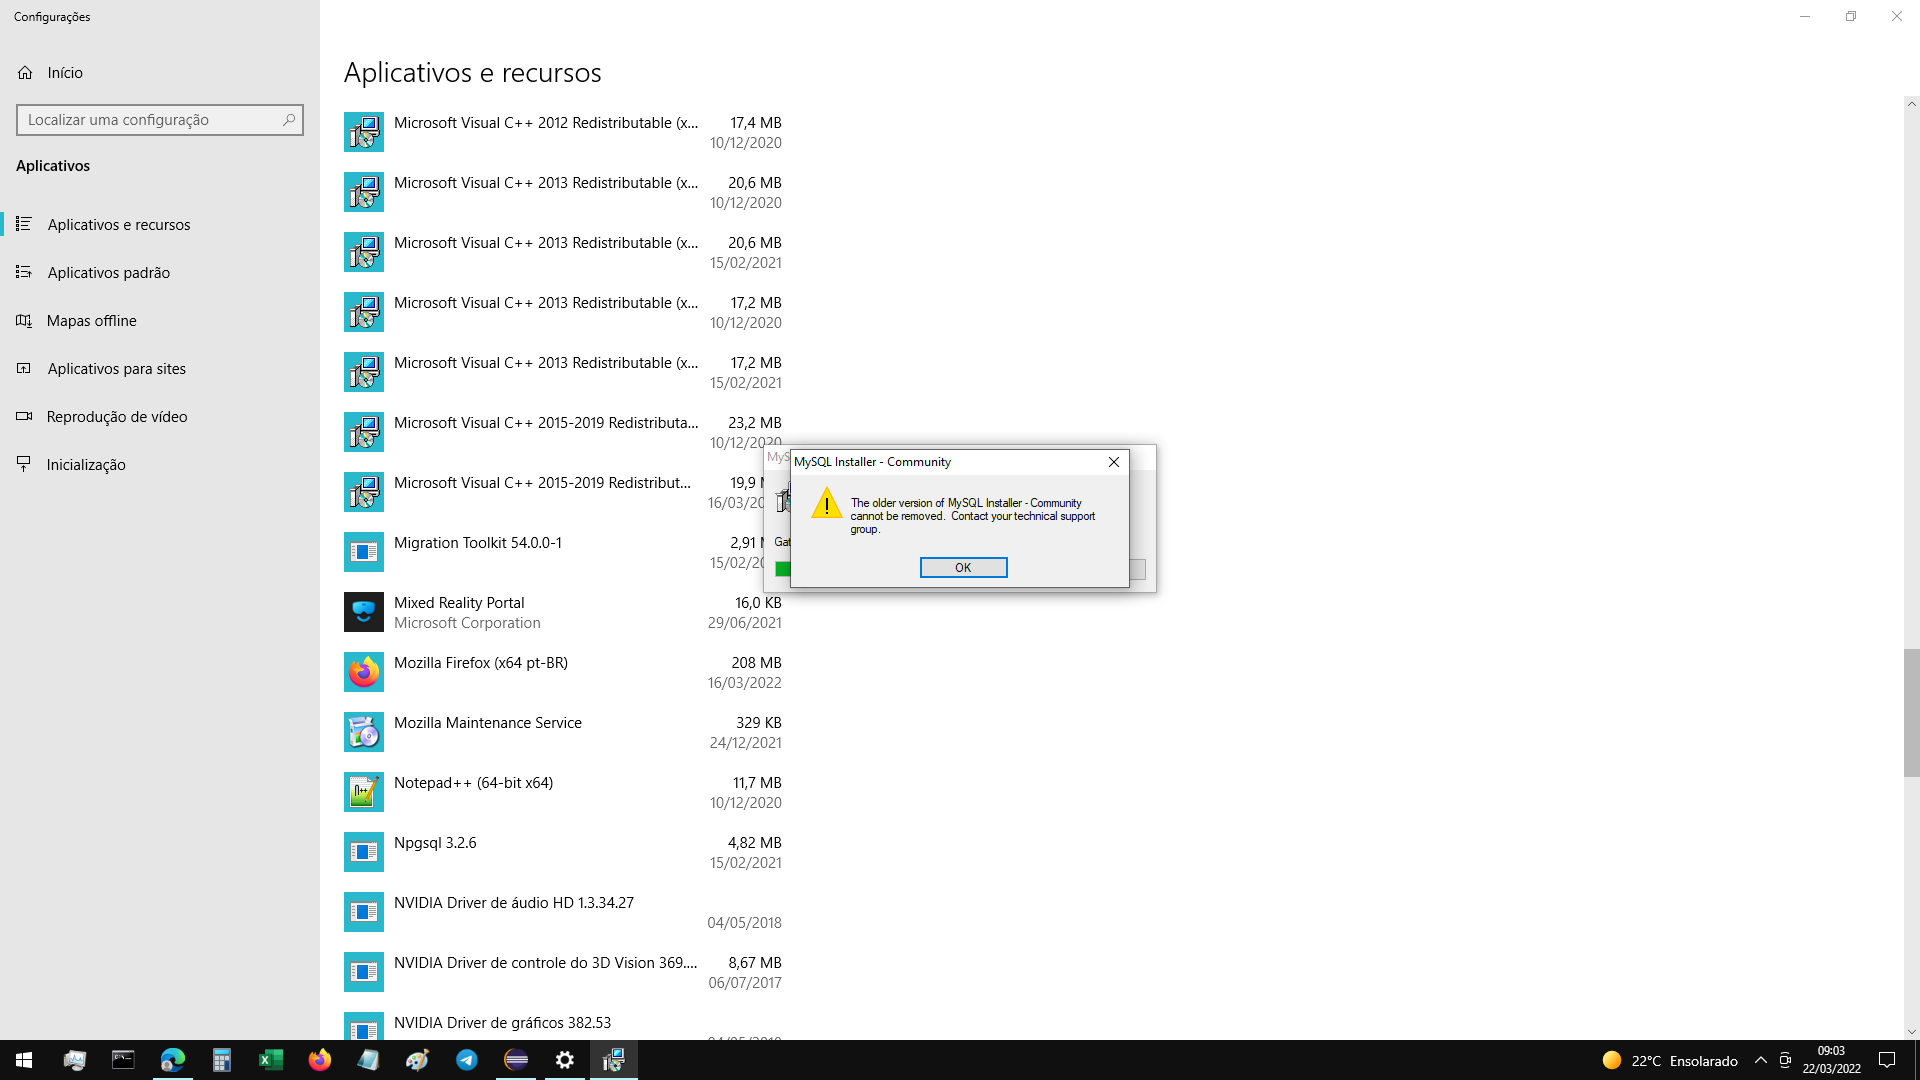Open Inicialização settings page
Screen dimensions: 1920x1080
tap(86, 465)
